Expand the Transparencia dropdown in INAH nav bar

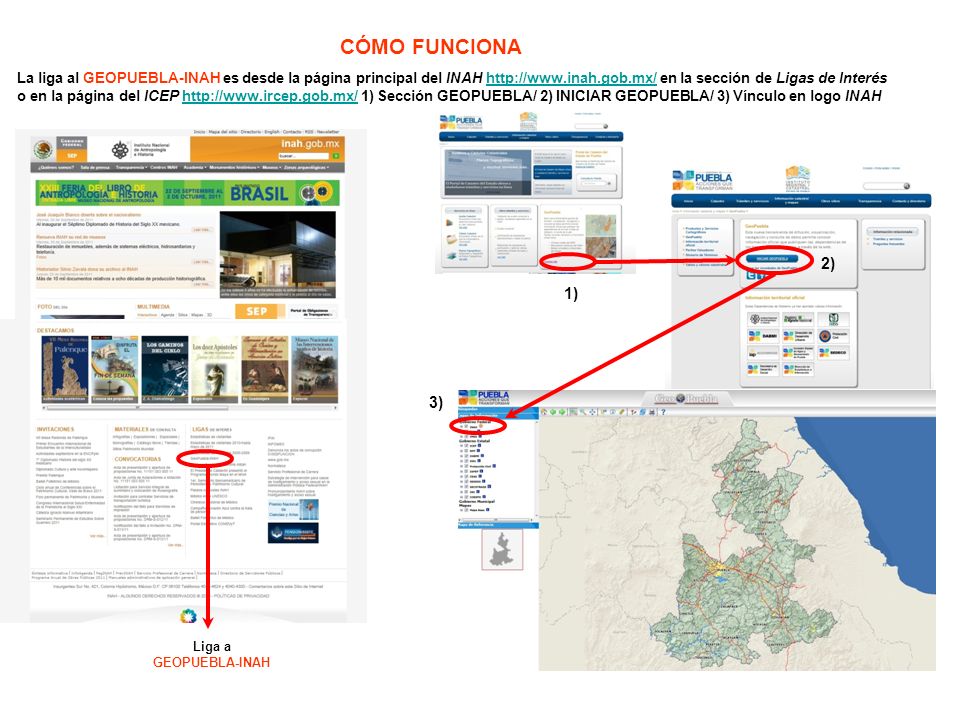point(131,167)
